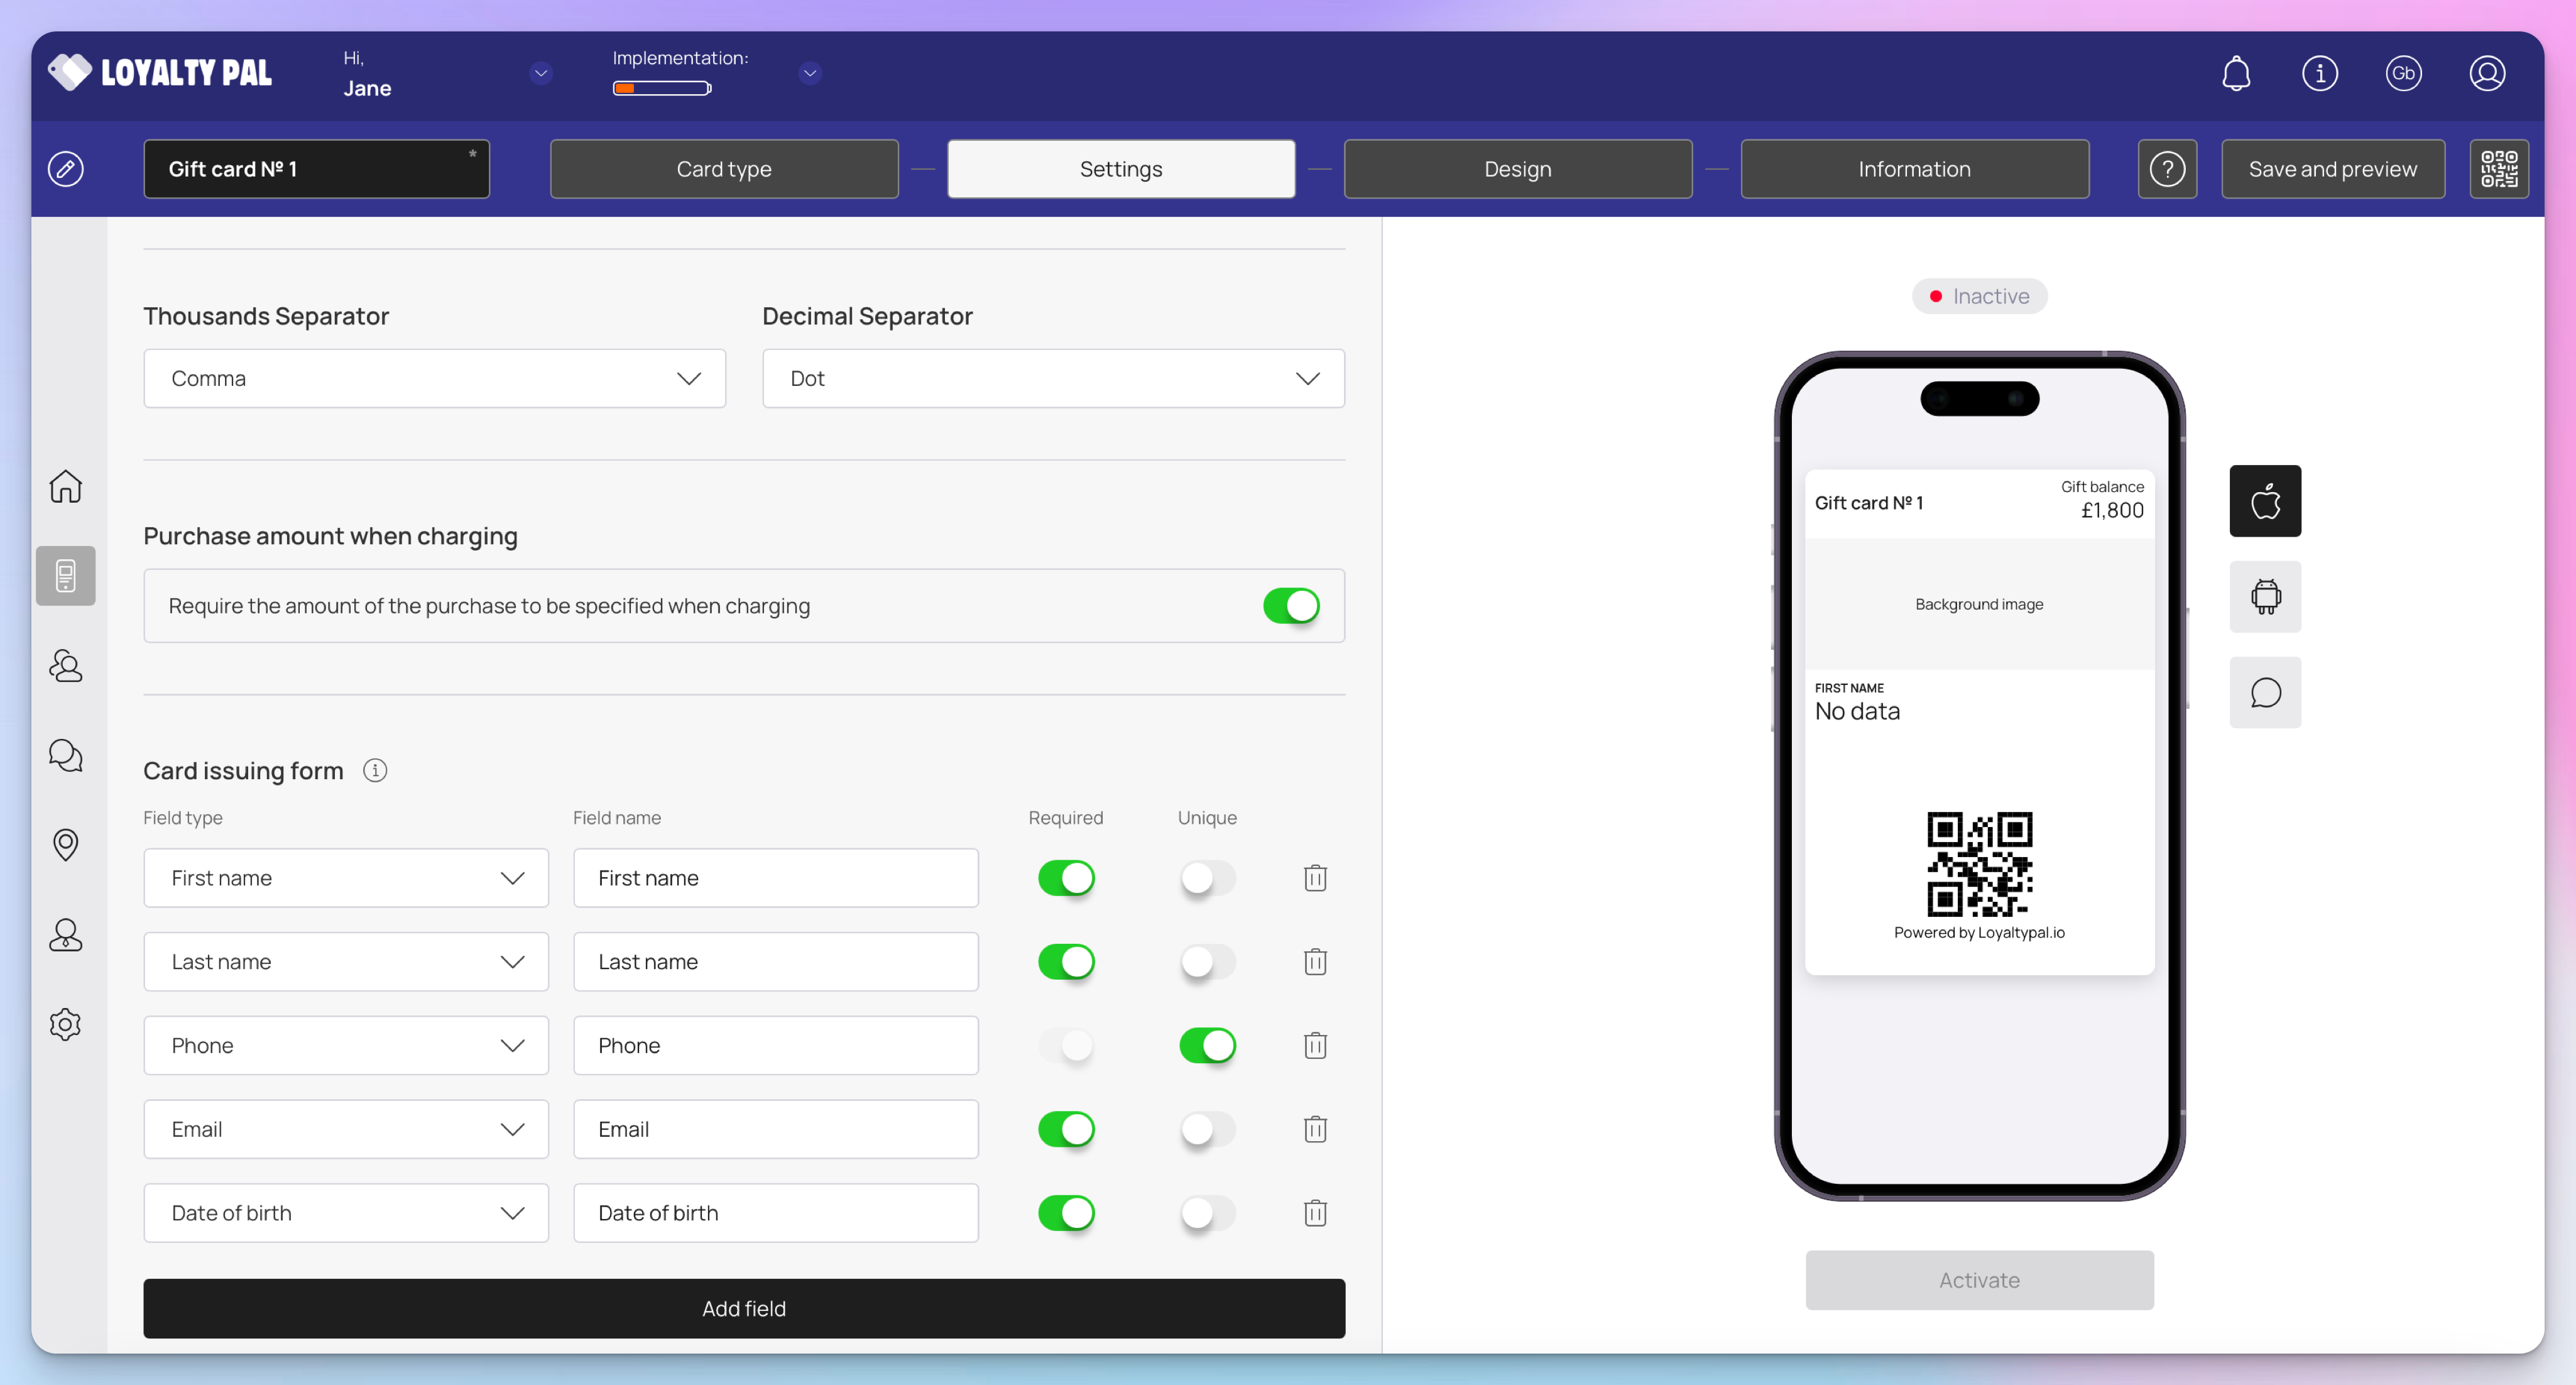2576x1385 pixels.
Task: Delete the Phone field row
Action: click(1315, 1045)
